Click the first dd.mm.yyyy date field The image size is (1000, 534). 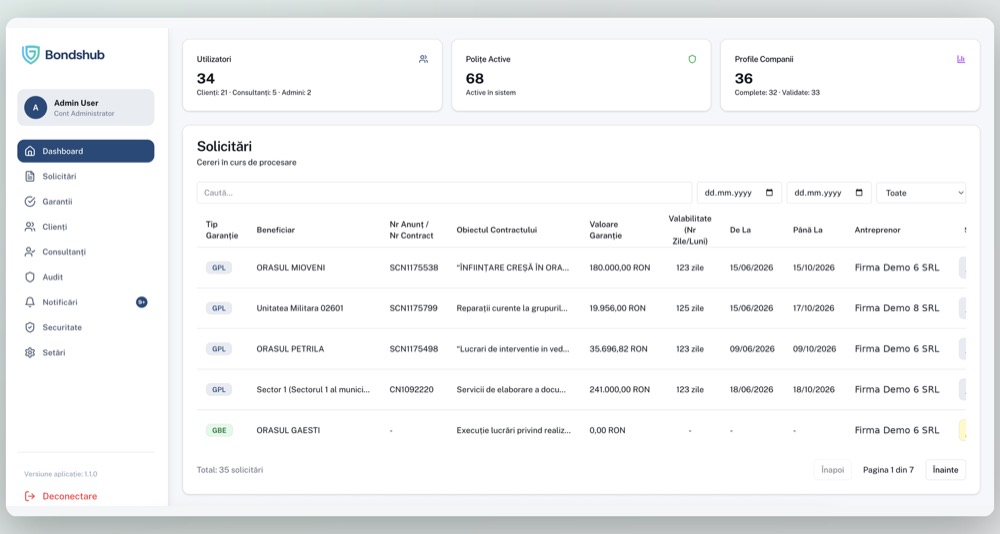coord(739,193)
